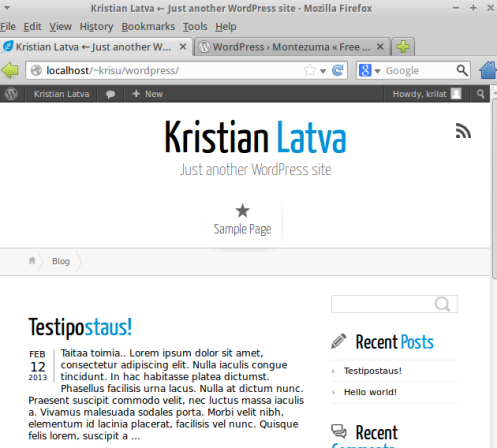Click sidebar search magnifier icon
The height and width of the screenshot is (448, 497).
[x=442, y=304]
